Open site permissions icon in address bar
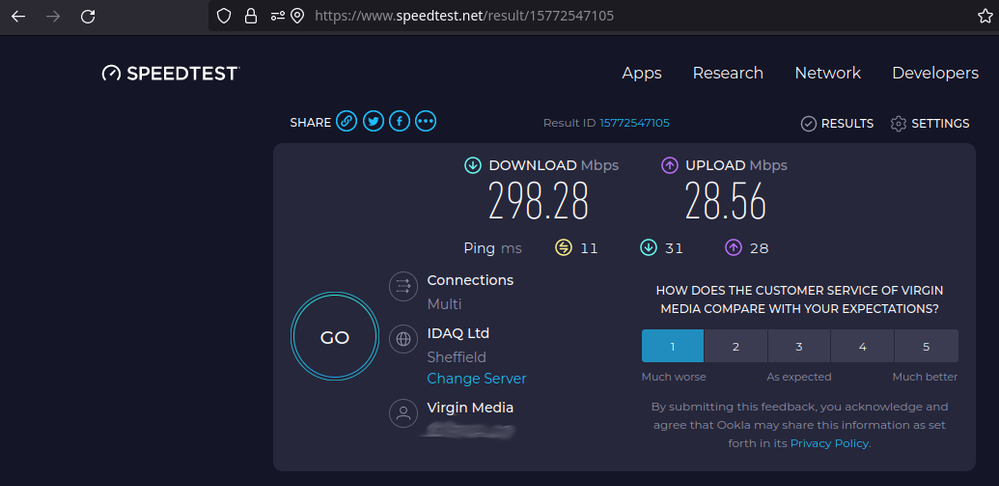999x486 pixels. coord(277,16)
